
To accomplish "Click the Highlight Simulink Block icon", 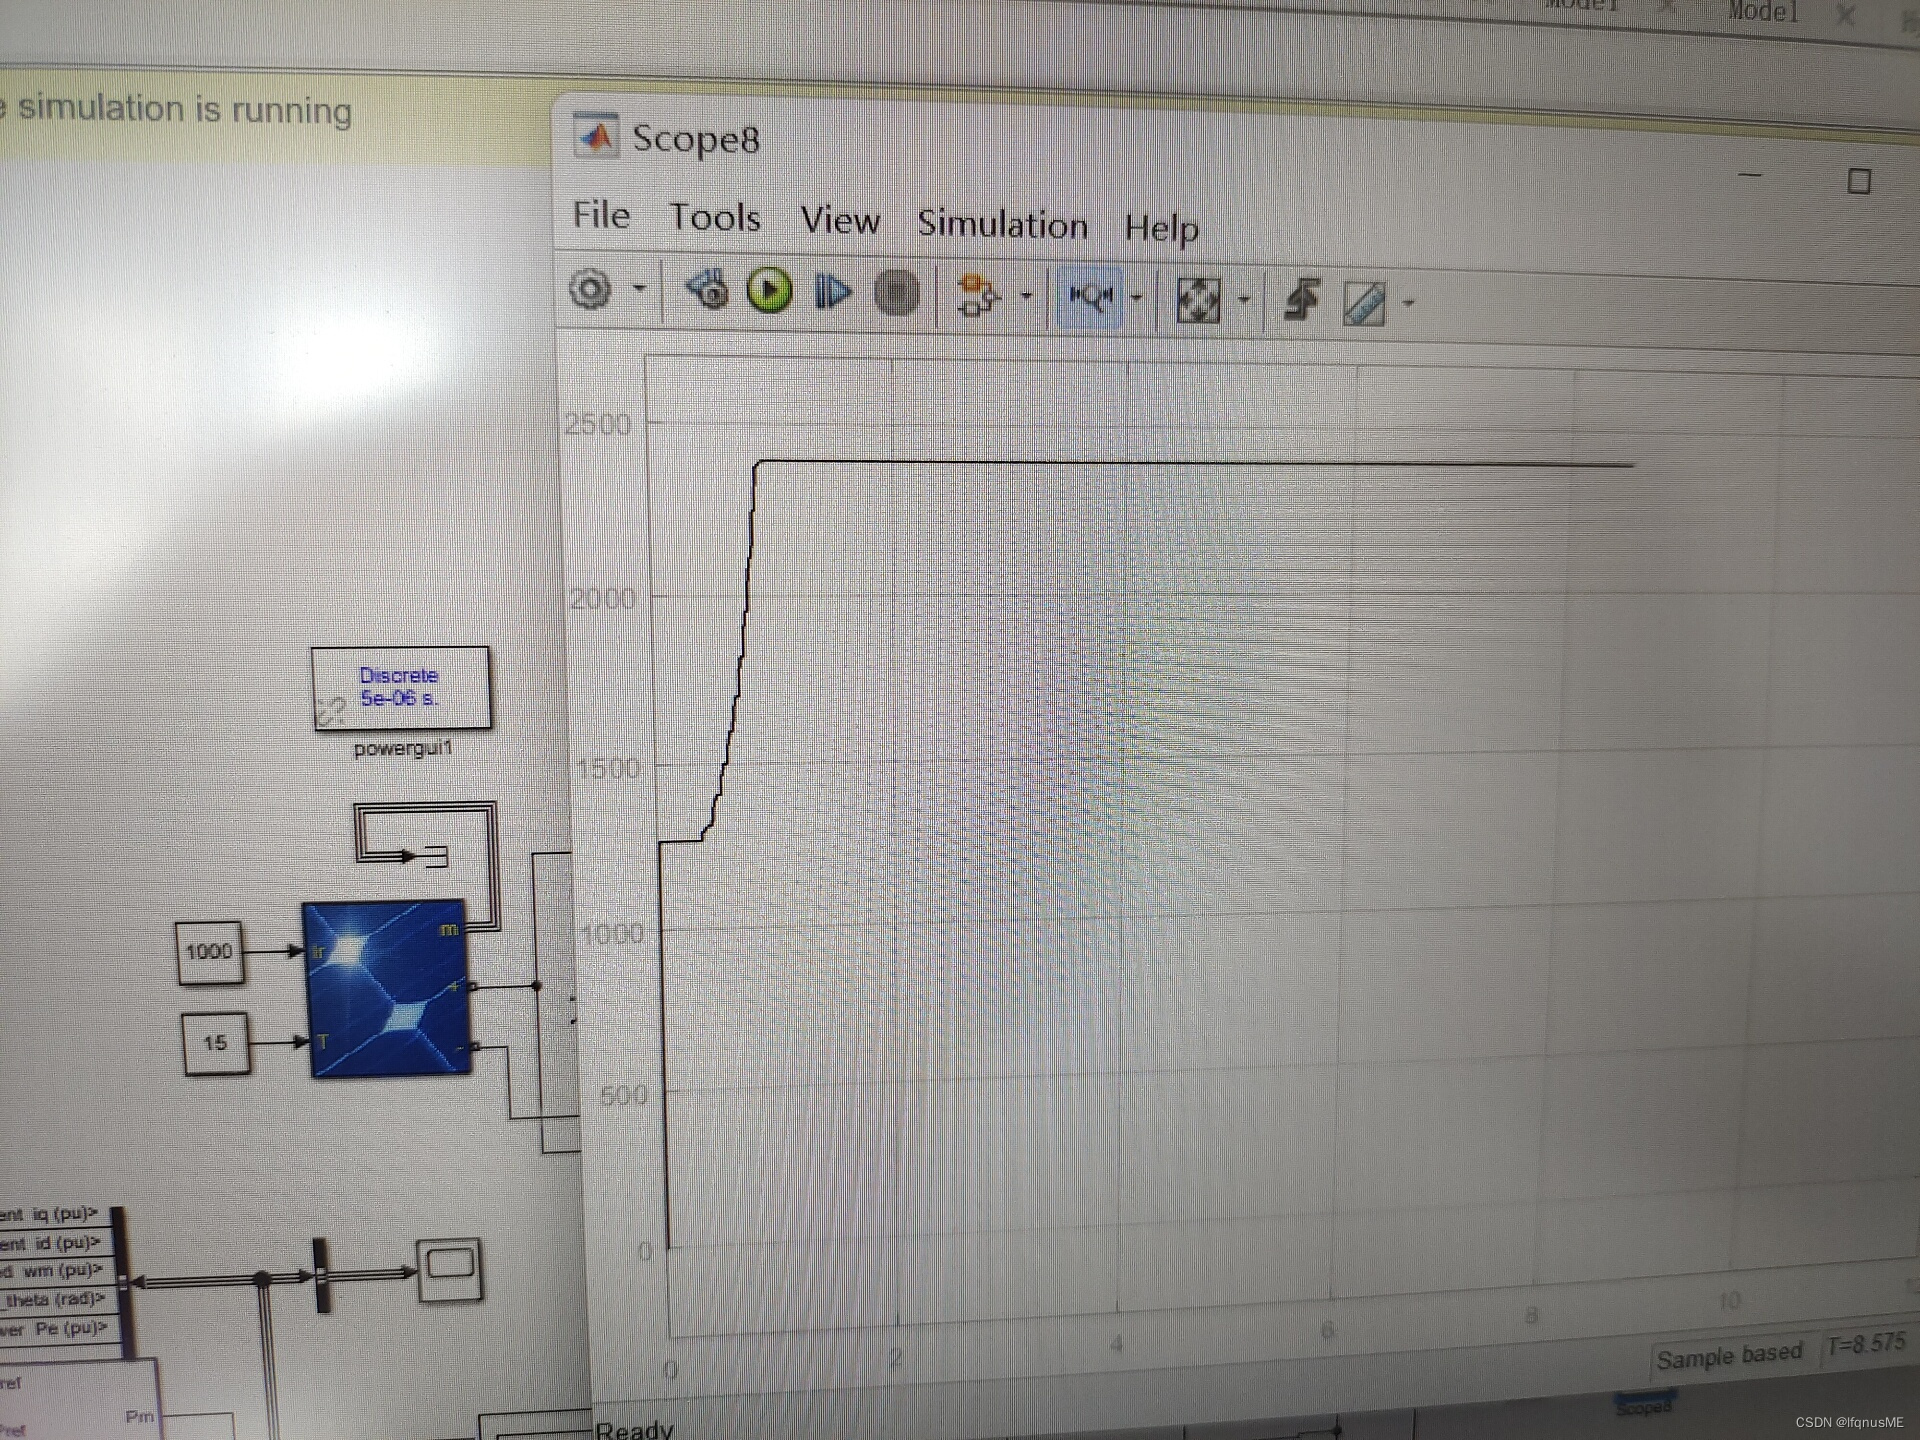I will coord(975,296).
